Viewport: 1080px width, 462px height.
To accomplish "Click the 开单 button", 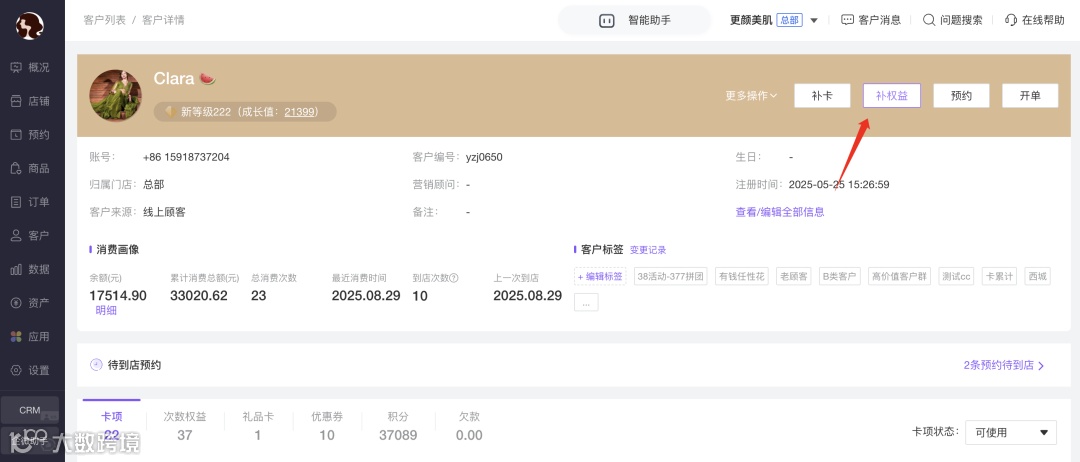I will coord(1030,96).
